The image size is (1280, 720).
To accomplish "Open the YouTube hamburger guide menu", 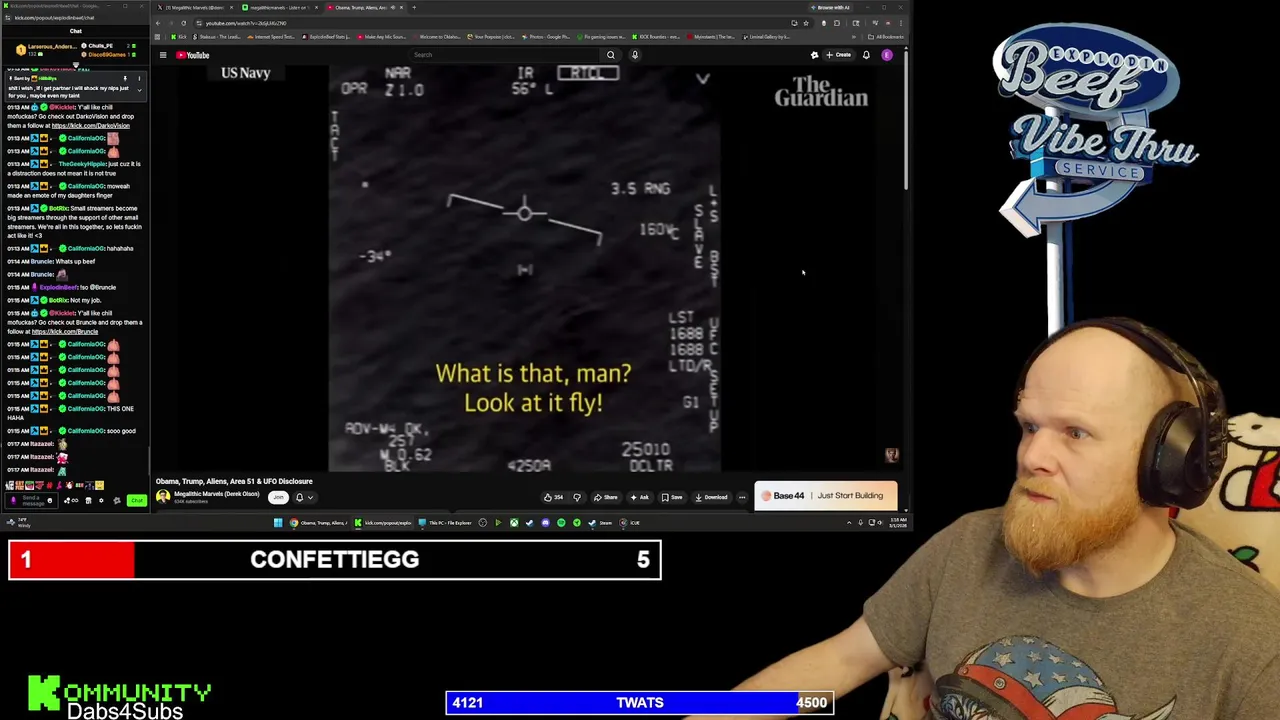I will pos(162,55).
